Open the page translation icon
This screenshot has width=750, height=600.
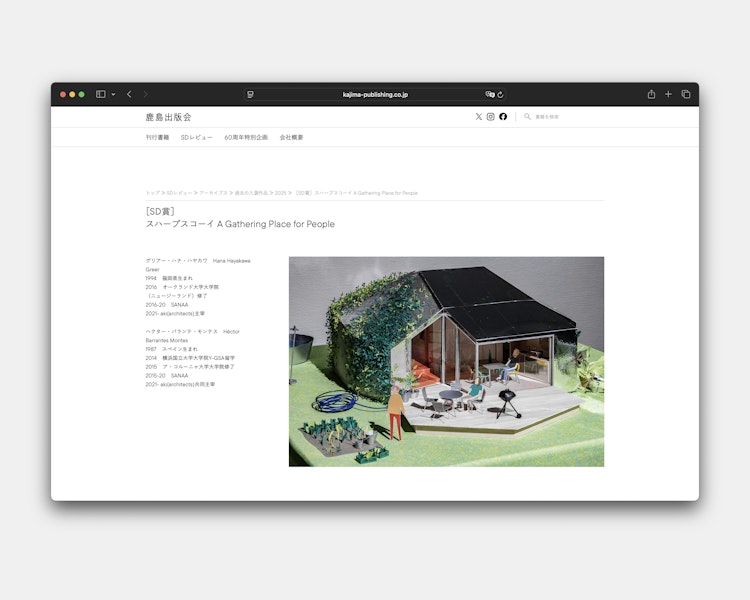(x=490, y=94)
